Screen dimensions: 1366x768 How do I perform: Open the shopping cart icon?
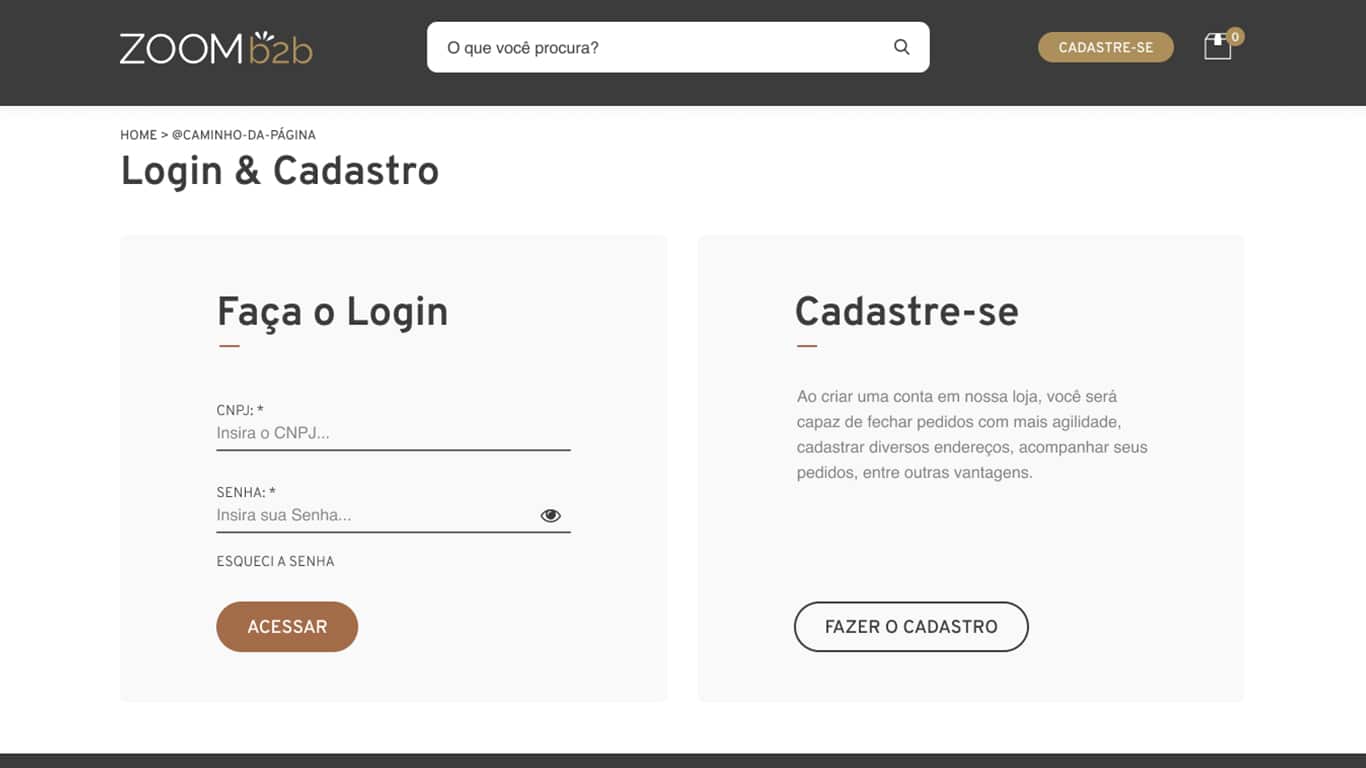[x=1216, y=47]
